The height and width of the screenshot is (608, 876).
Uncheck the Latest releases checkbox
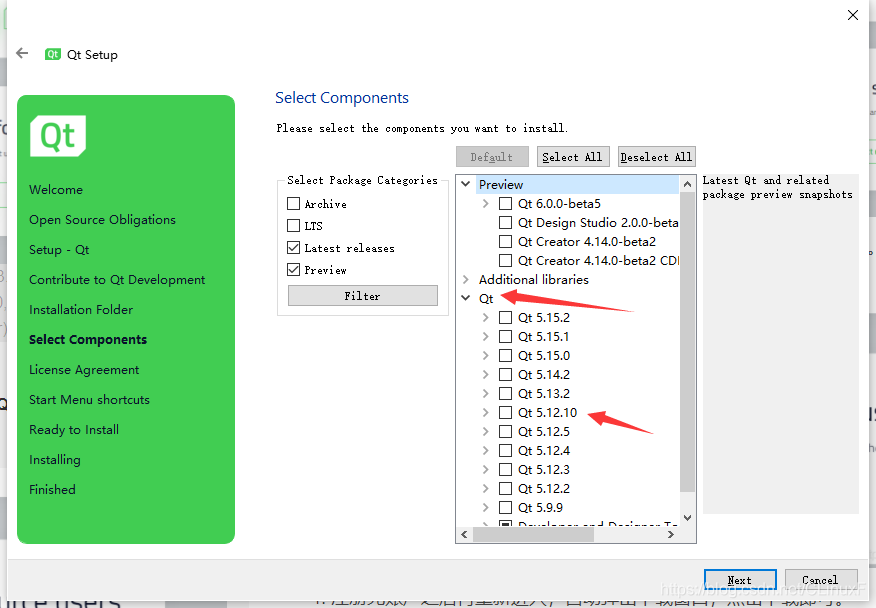(x=293, y=248)
